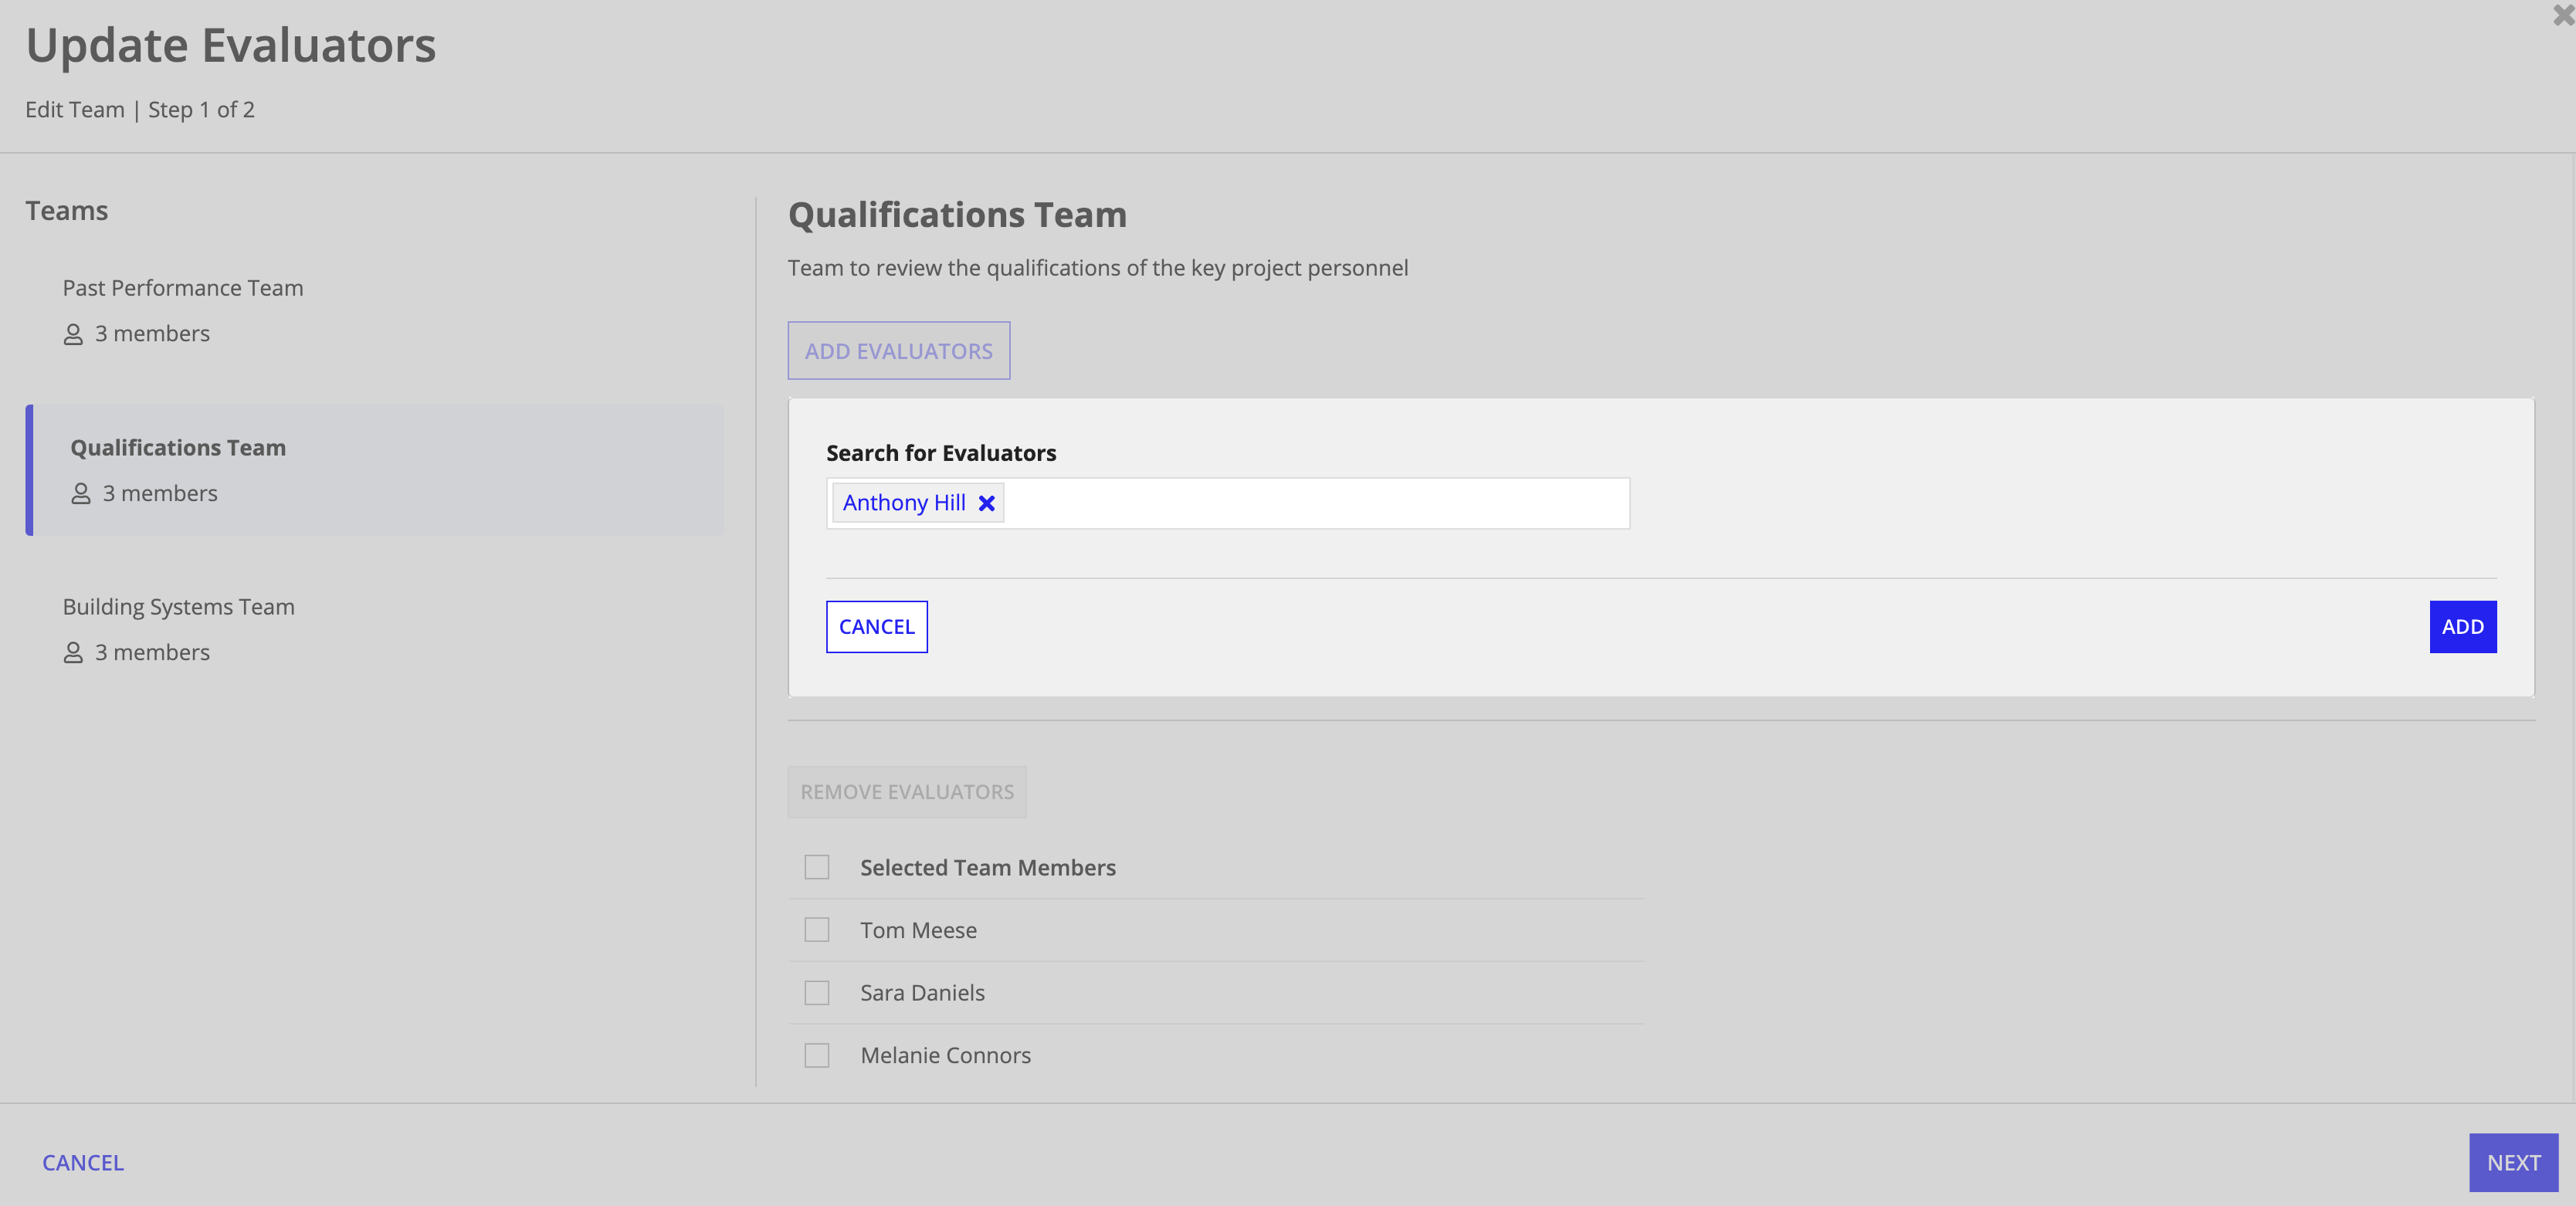Click the bottom CANCEL link
This screenshot has width=2576, height=1206.
click(84, 1162)
